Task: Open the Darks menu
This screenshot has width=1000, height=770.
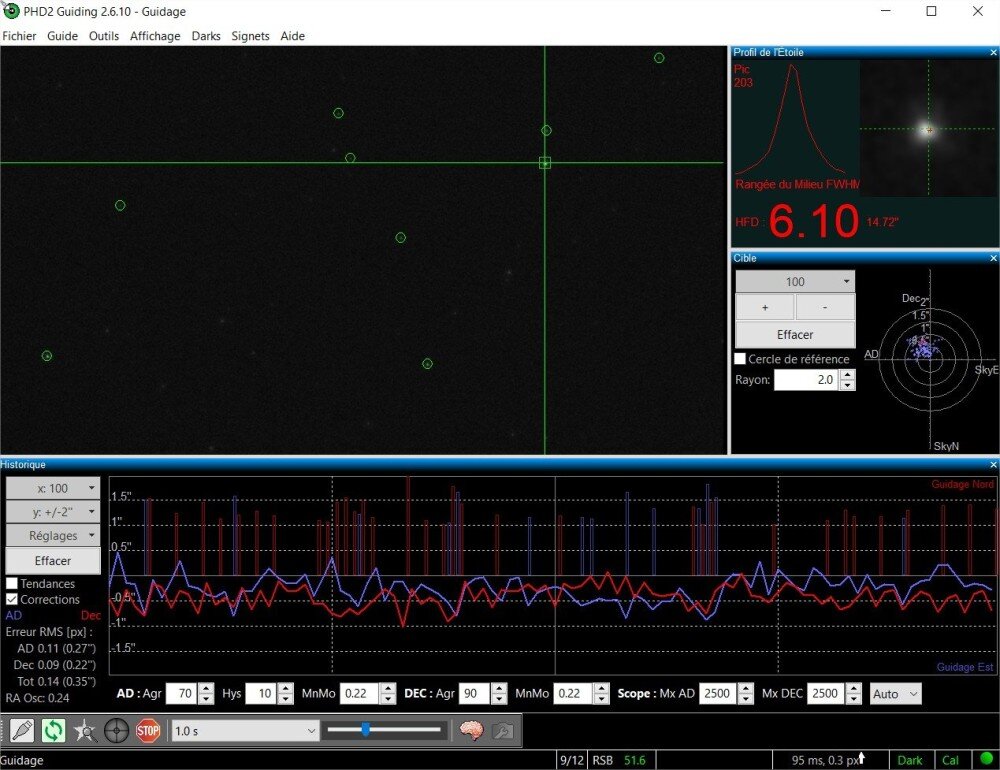Action: tap(206, 36)
